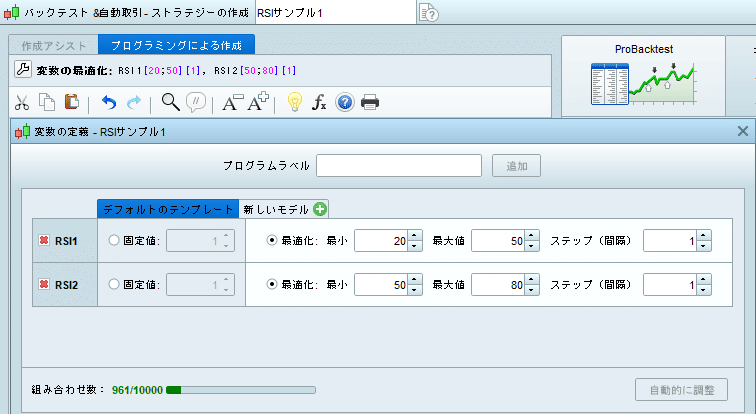
Task: Select デフォルトのテンプレート tab
Action: pos(168,209)
